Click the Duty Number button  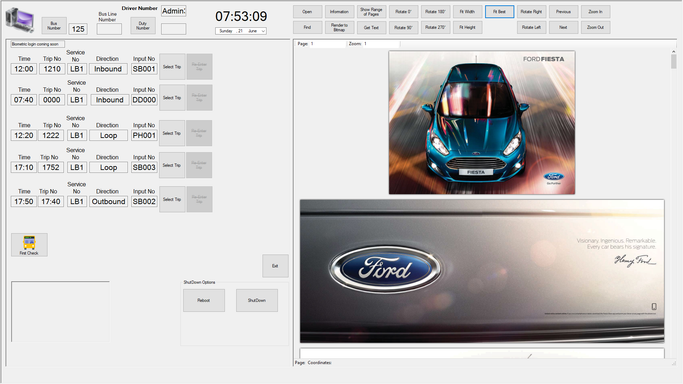click(143, 26)
